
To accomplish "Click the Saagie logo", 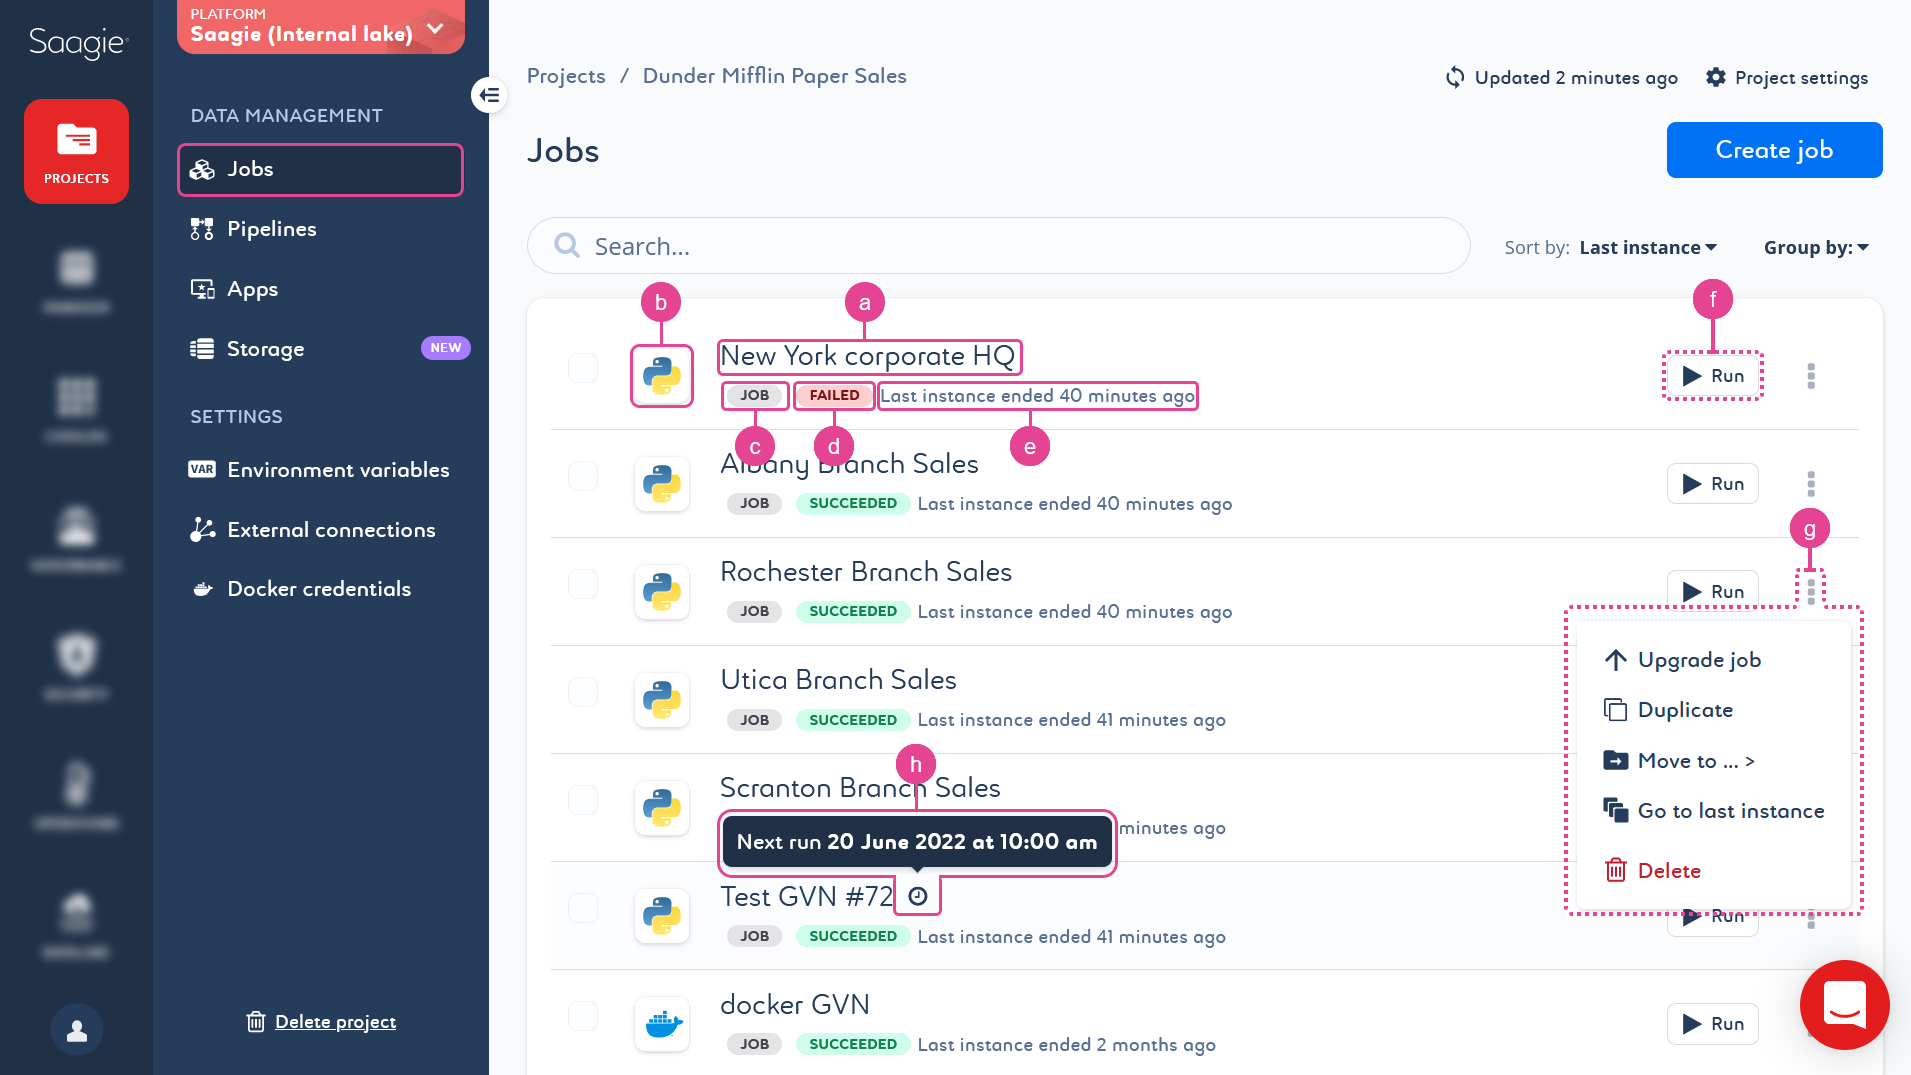I will click(77, 43).
